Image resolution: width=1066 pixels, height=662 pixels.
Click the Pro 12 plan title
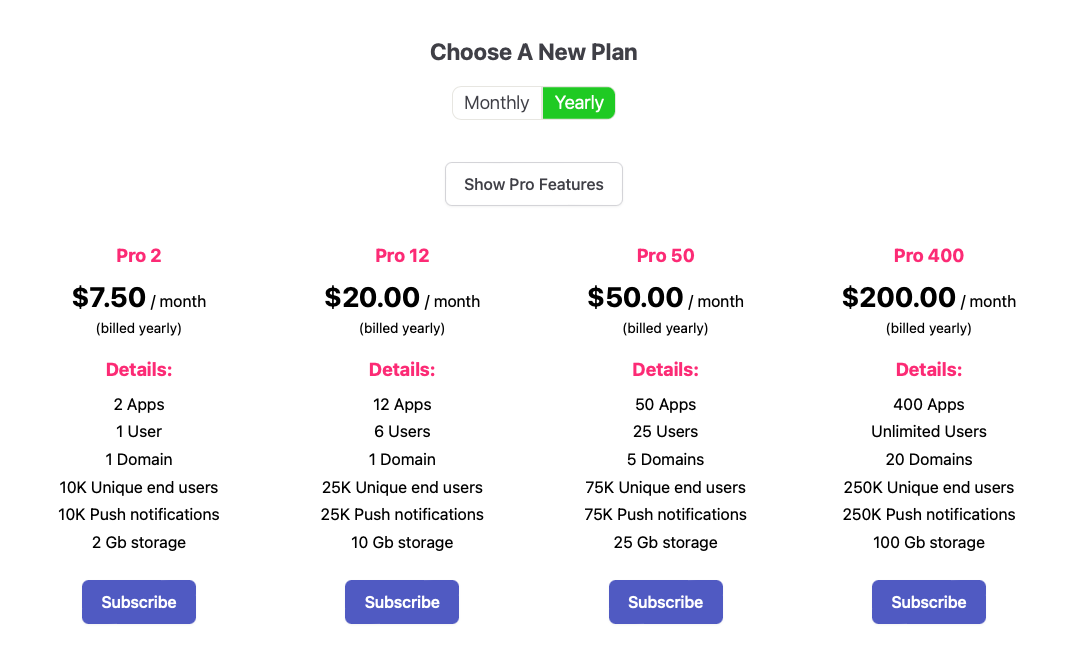pos(402,256)
